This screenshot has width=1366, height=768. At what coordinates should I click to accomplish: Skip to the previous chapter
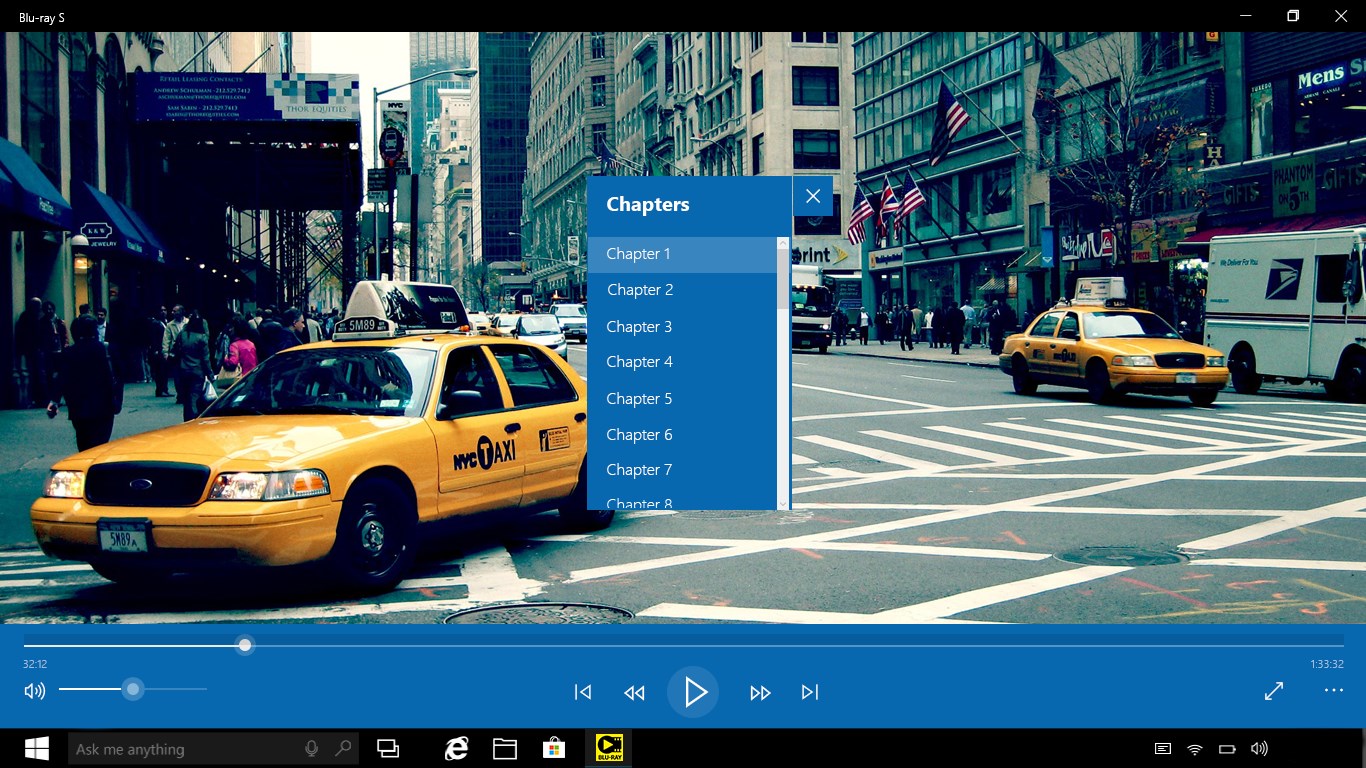[x=583, y=692]
